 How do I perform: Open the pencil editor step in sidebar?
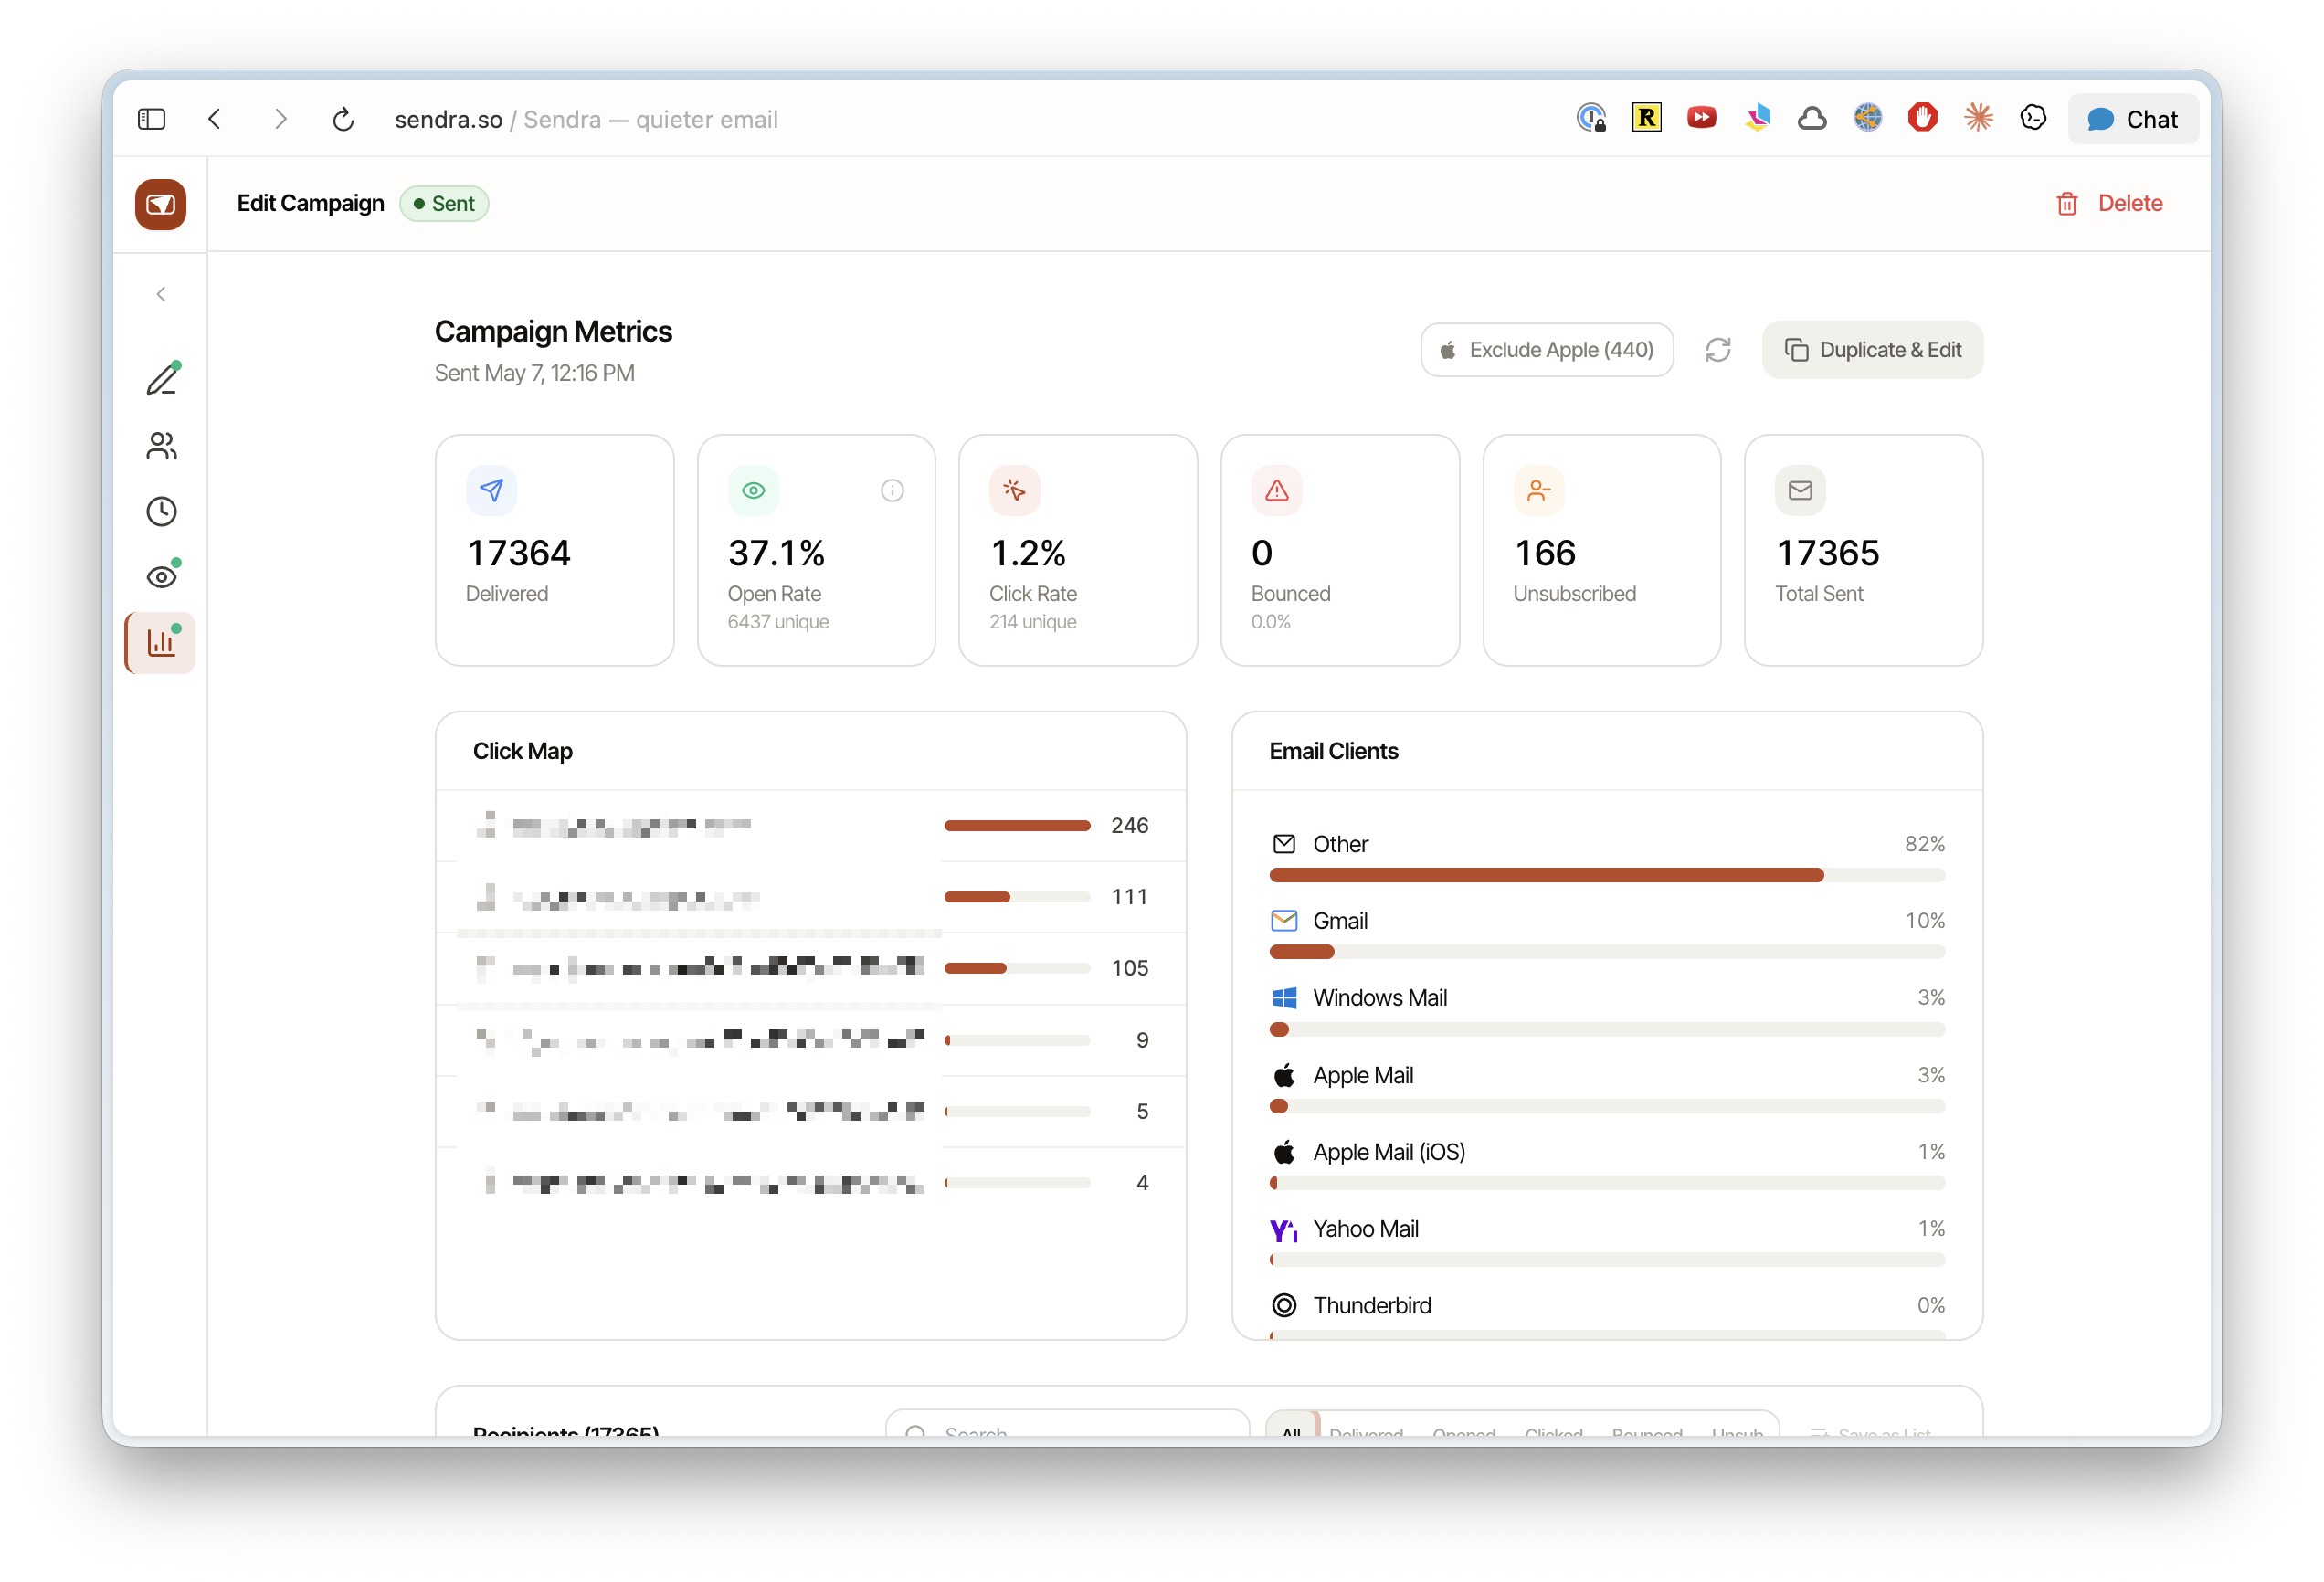tap(162, 379)
